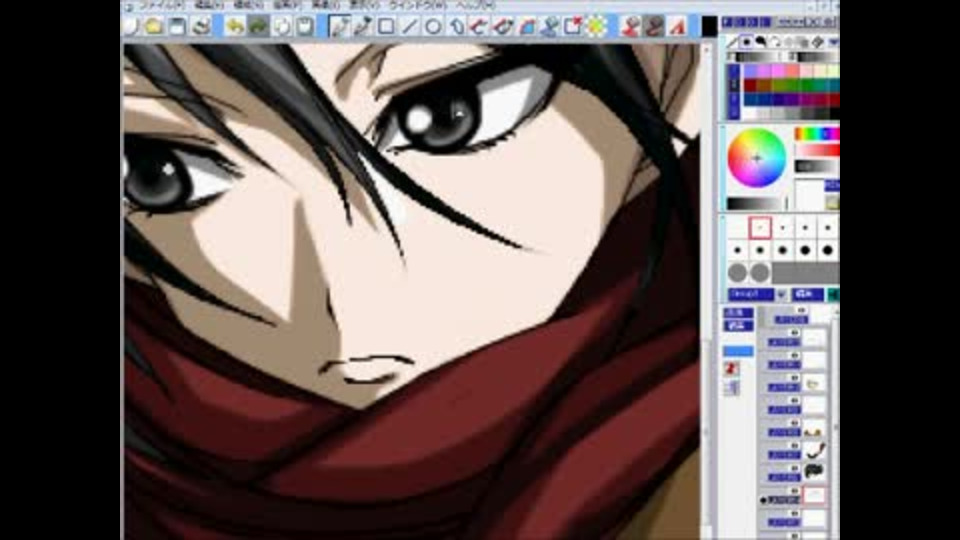Click the bright red stamp icon
Image resolution: width=960 pixels, height=540 pixels.
point(631,26)
